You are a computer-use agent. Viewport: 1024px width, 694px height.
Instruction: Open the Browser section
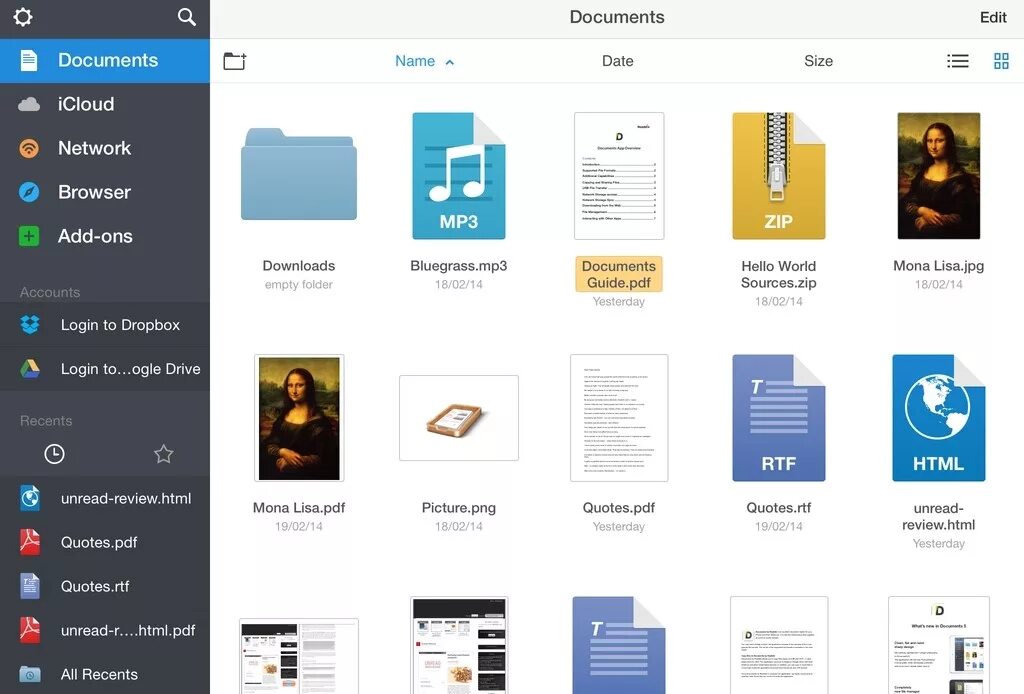[104, 192]
